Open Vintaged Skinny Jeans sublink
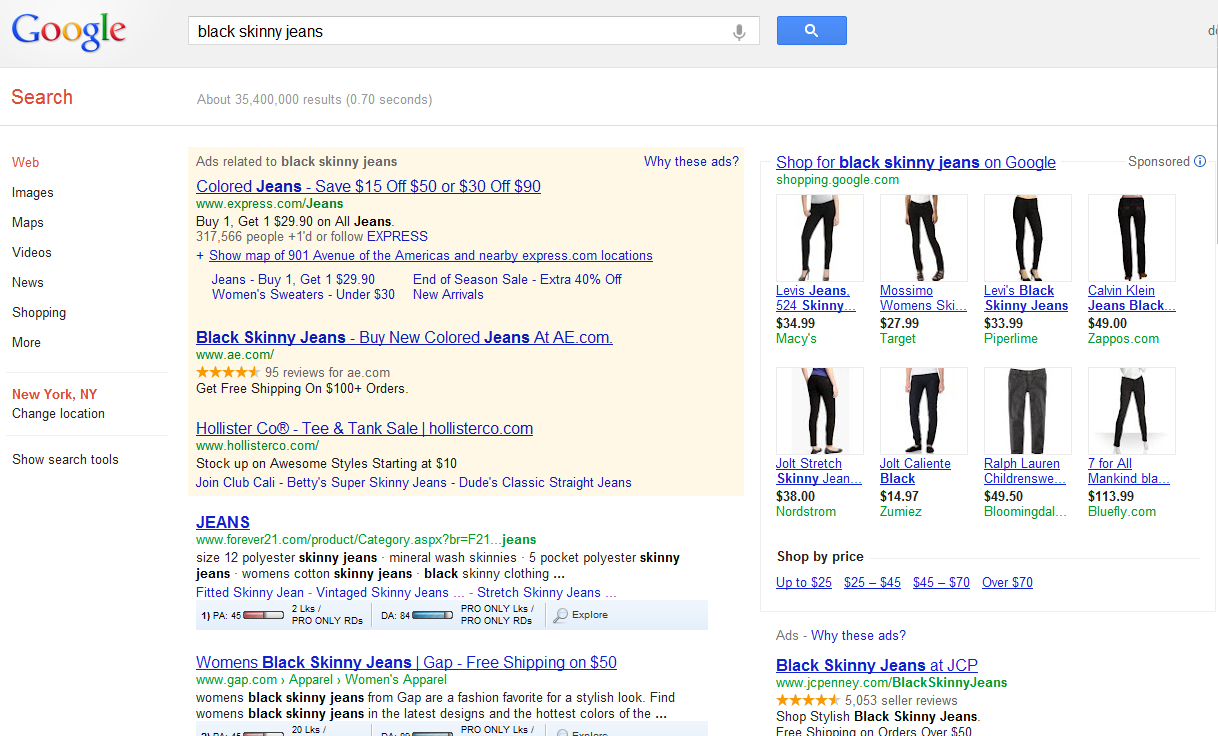Image resolution: width=1218 pixels, height=736 pixels. point(390,592)
